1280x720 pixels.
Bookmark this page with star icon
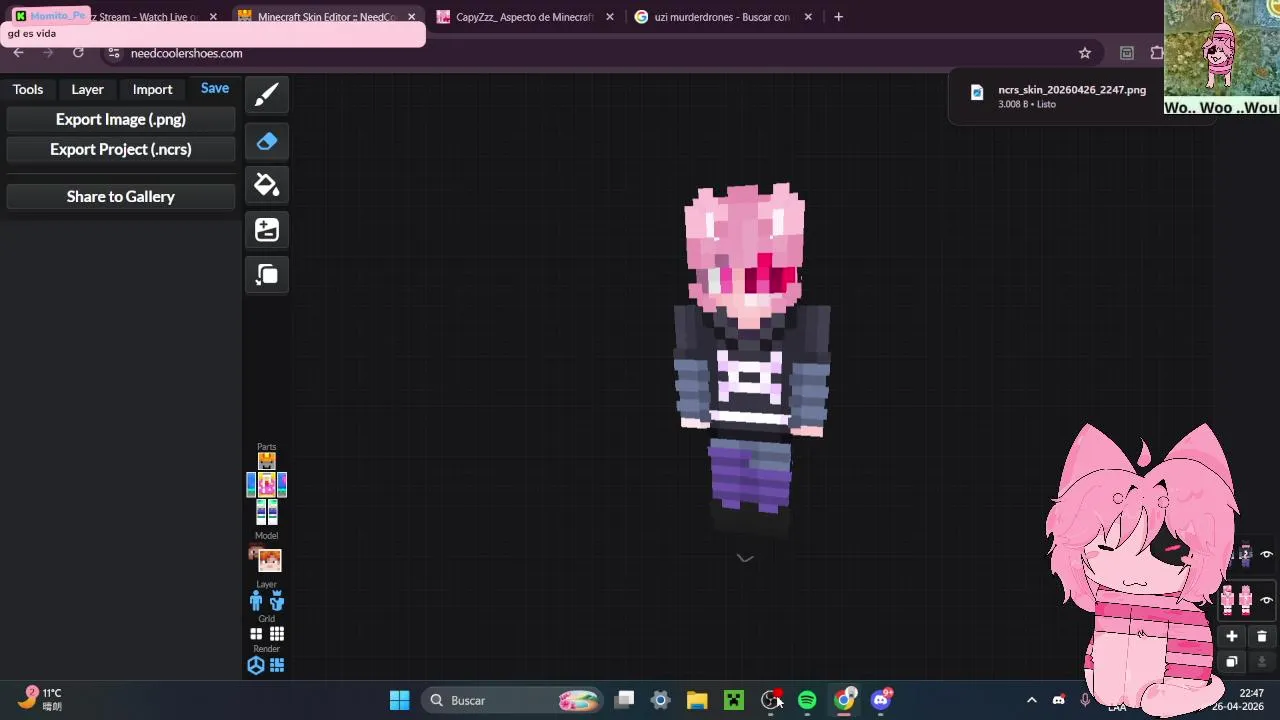coord(1085,53)
